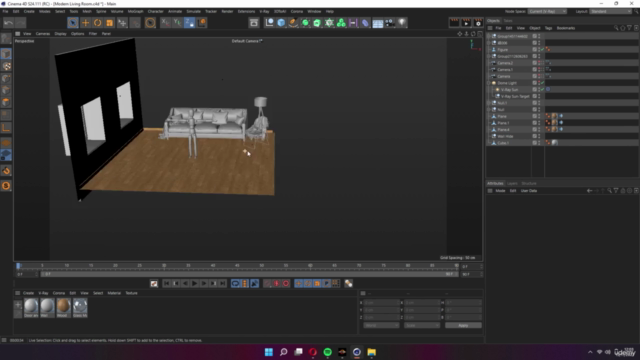The width and height of the screenshot is (640, 360).
Task: Click filter funnel icon in Objects manager
Action: click(629, 28)
